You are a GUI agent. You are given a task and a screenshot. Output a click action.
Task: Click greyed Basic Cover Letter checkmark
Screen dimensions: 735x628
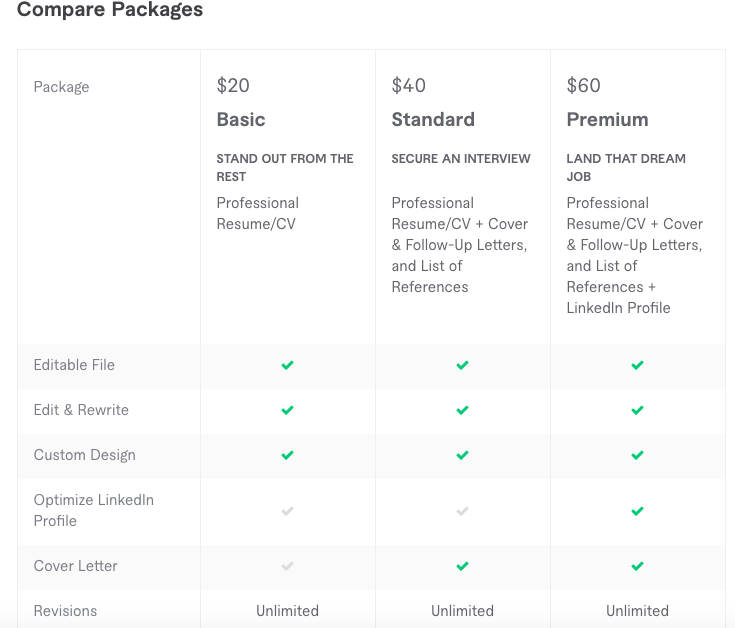(287, 566)
